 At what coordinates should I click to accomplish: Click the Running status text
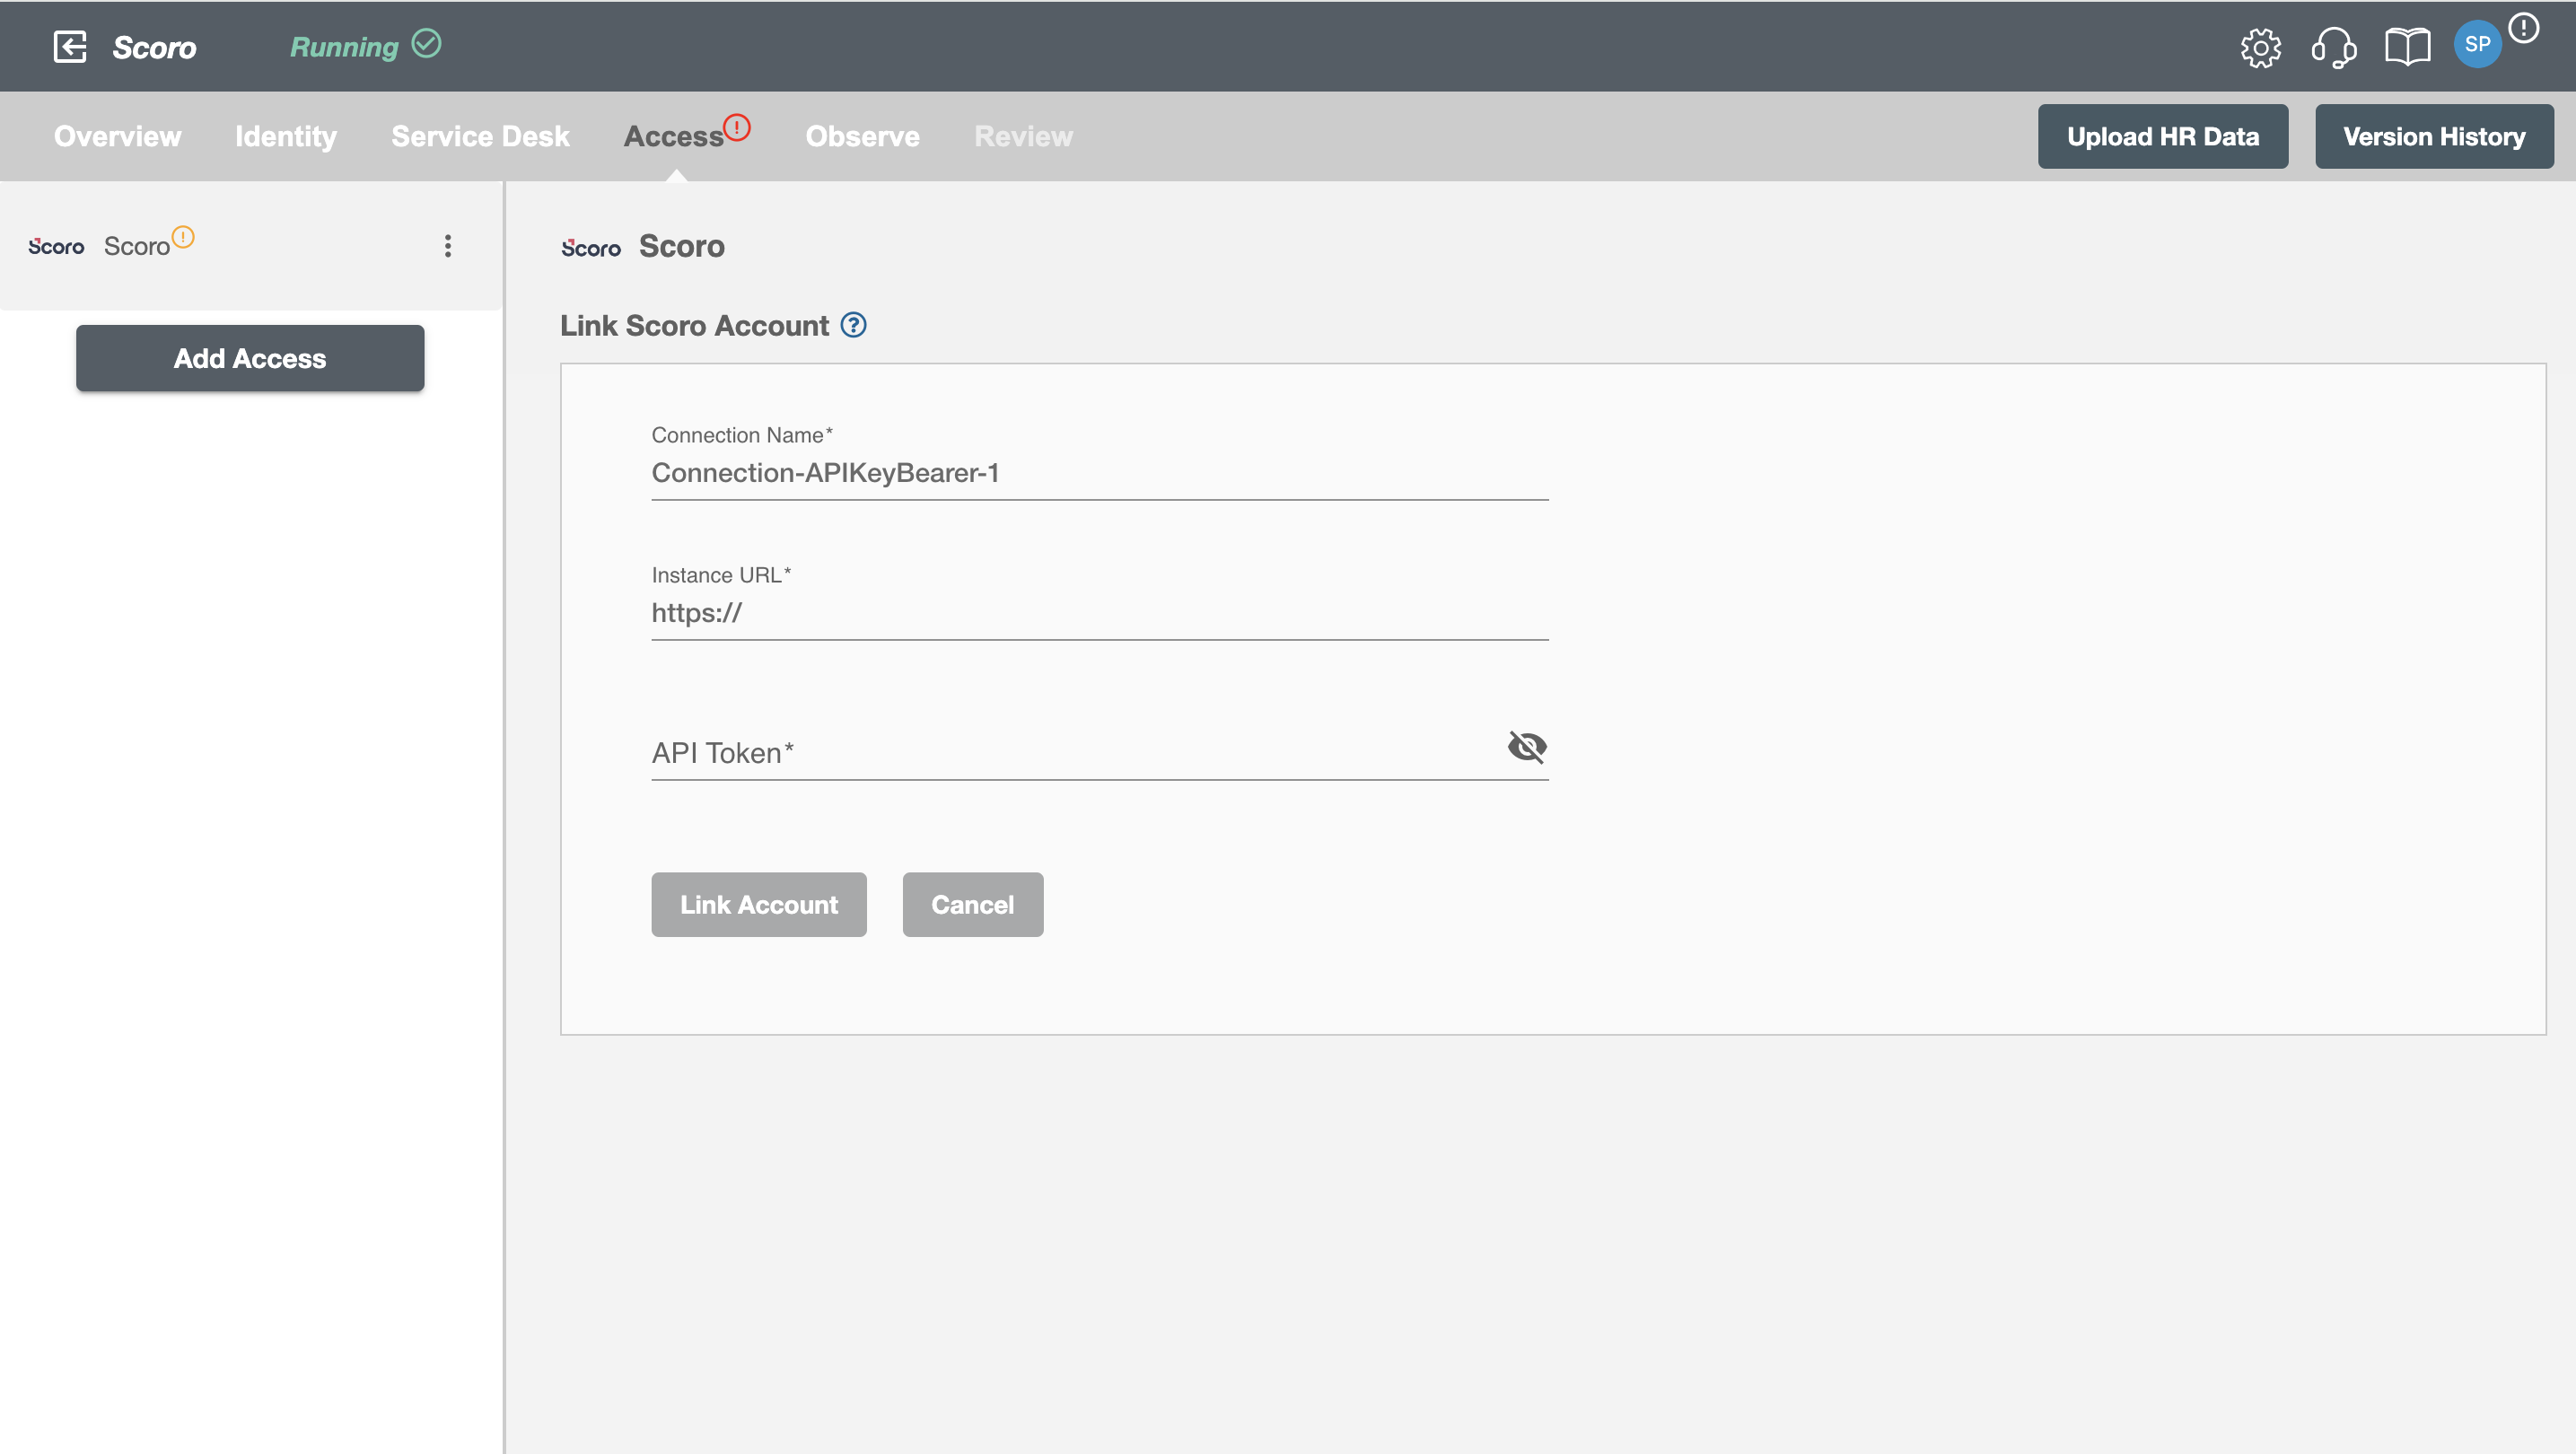[344, 47]
